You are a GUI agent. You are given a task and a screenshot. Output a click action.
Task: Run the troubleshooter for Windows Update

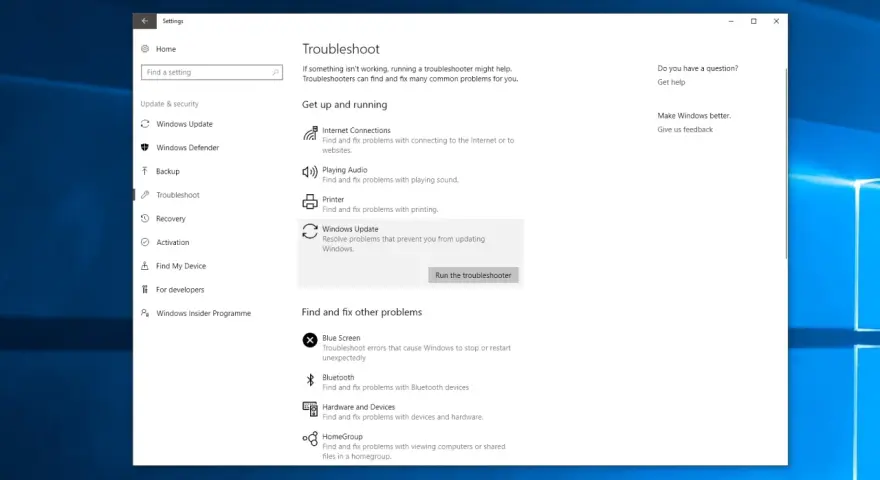[x=473, y=275]
